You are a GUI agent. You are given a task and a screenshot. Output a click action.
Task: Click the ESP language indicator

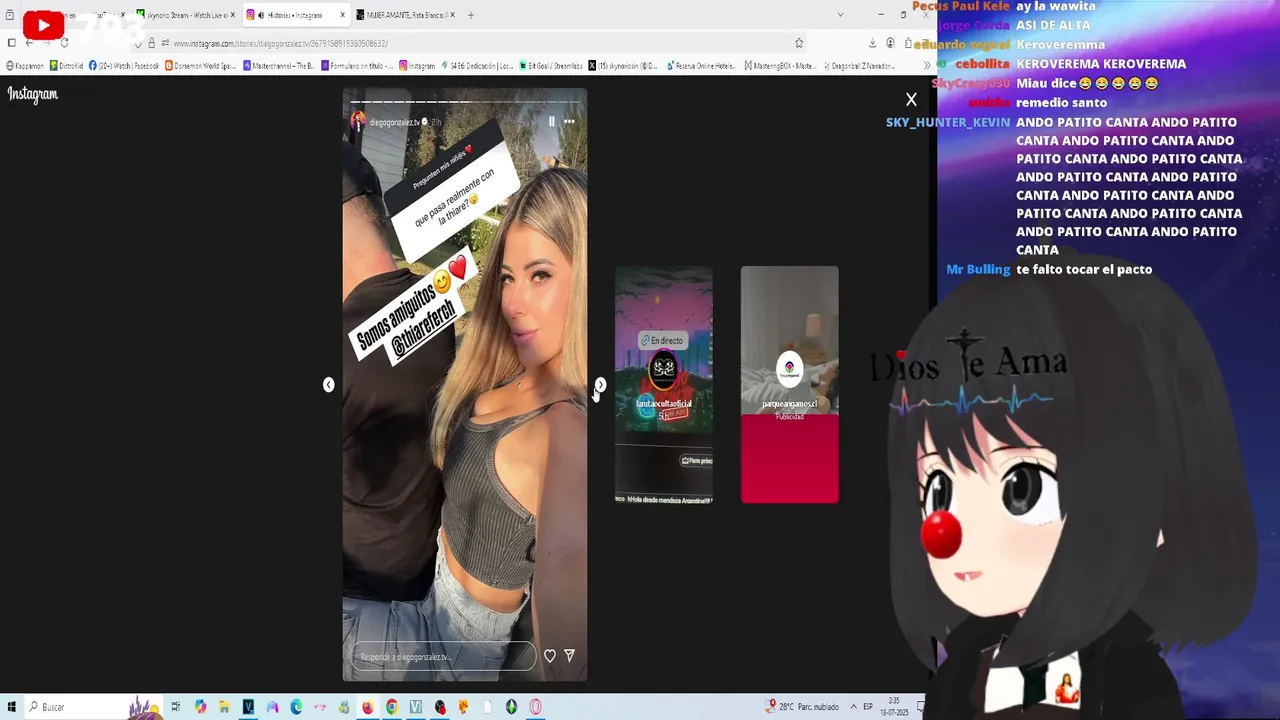point(868,707)
